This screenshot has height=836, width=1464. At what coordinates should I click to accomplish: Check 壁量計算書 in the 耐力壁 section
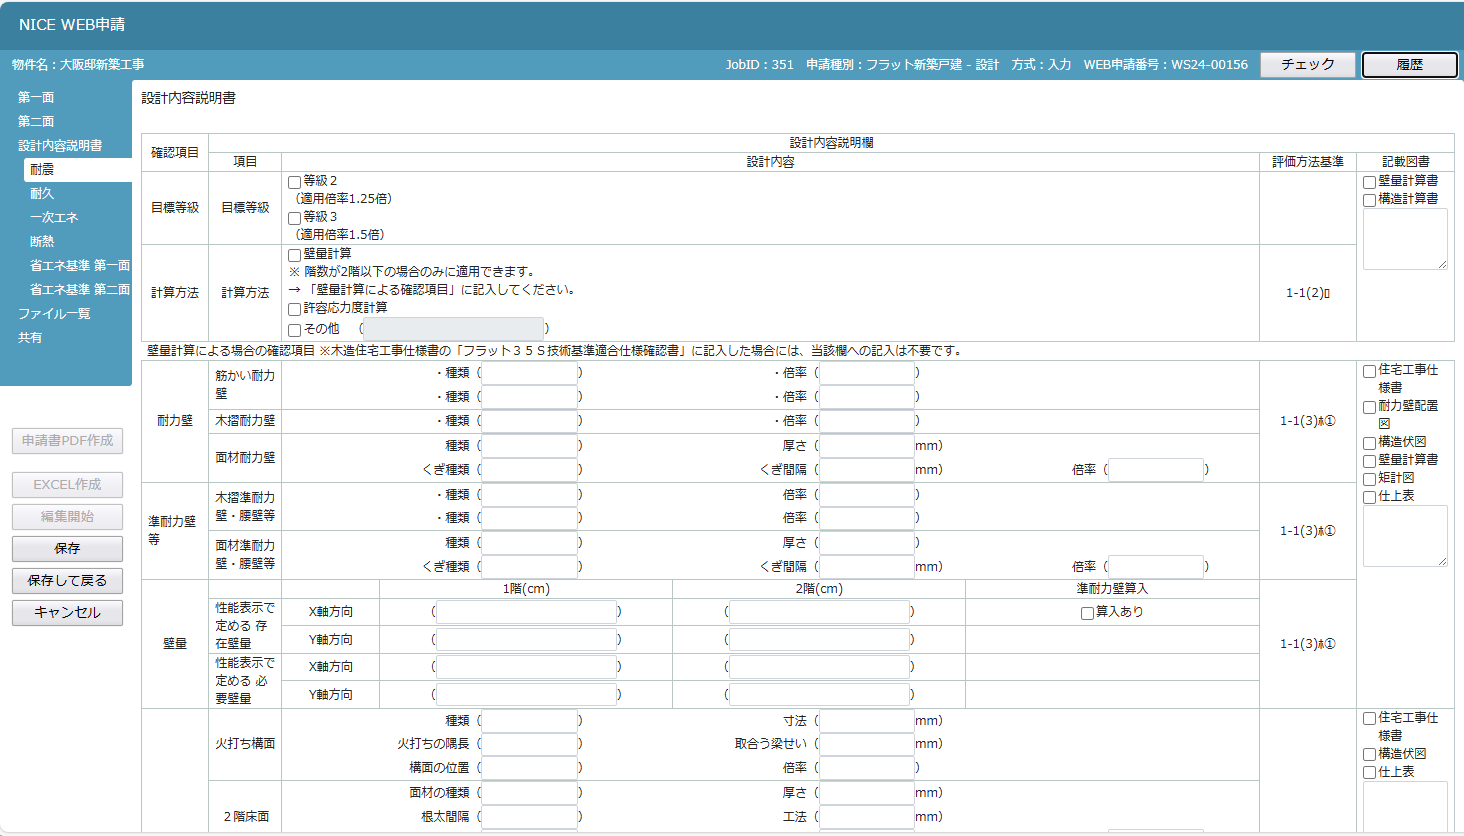1370,461
